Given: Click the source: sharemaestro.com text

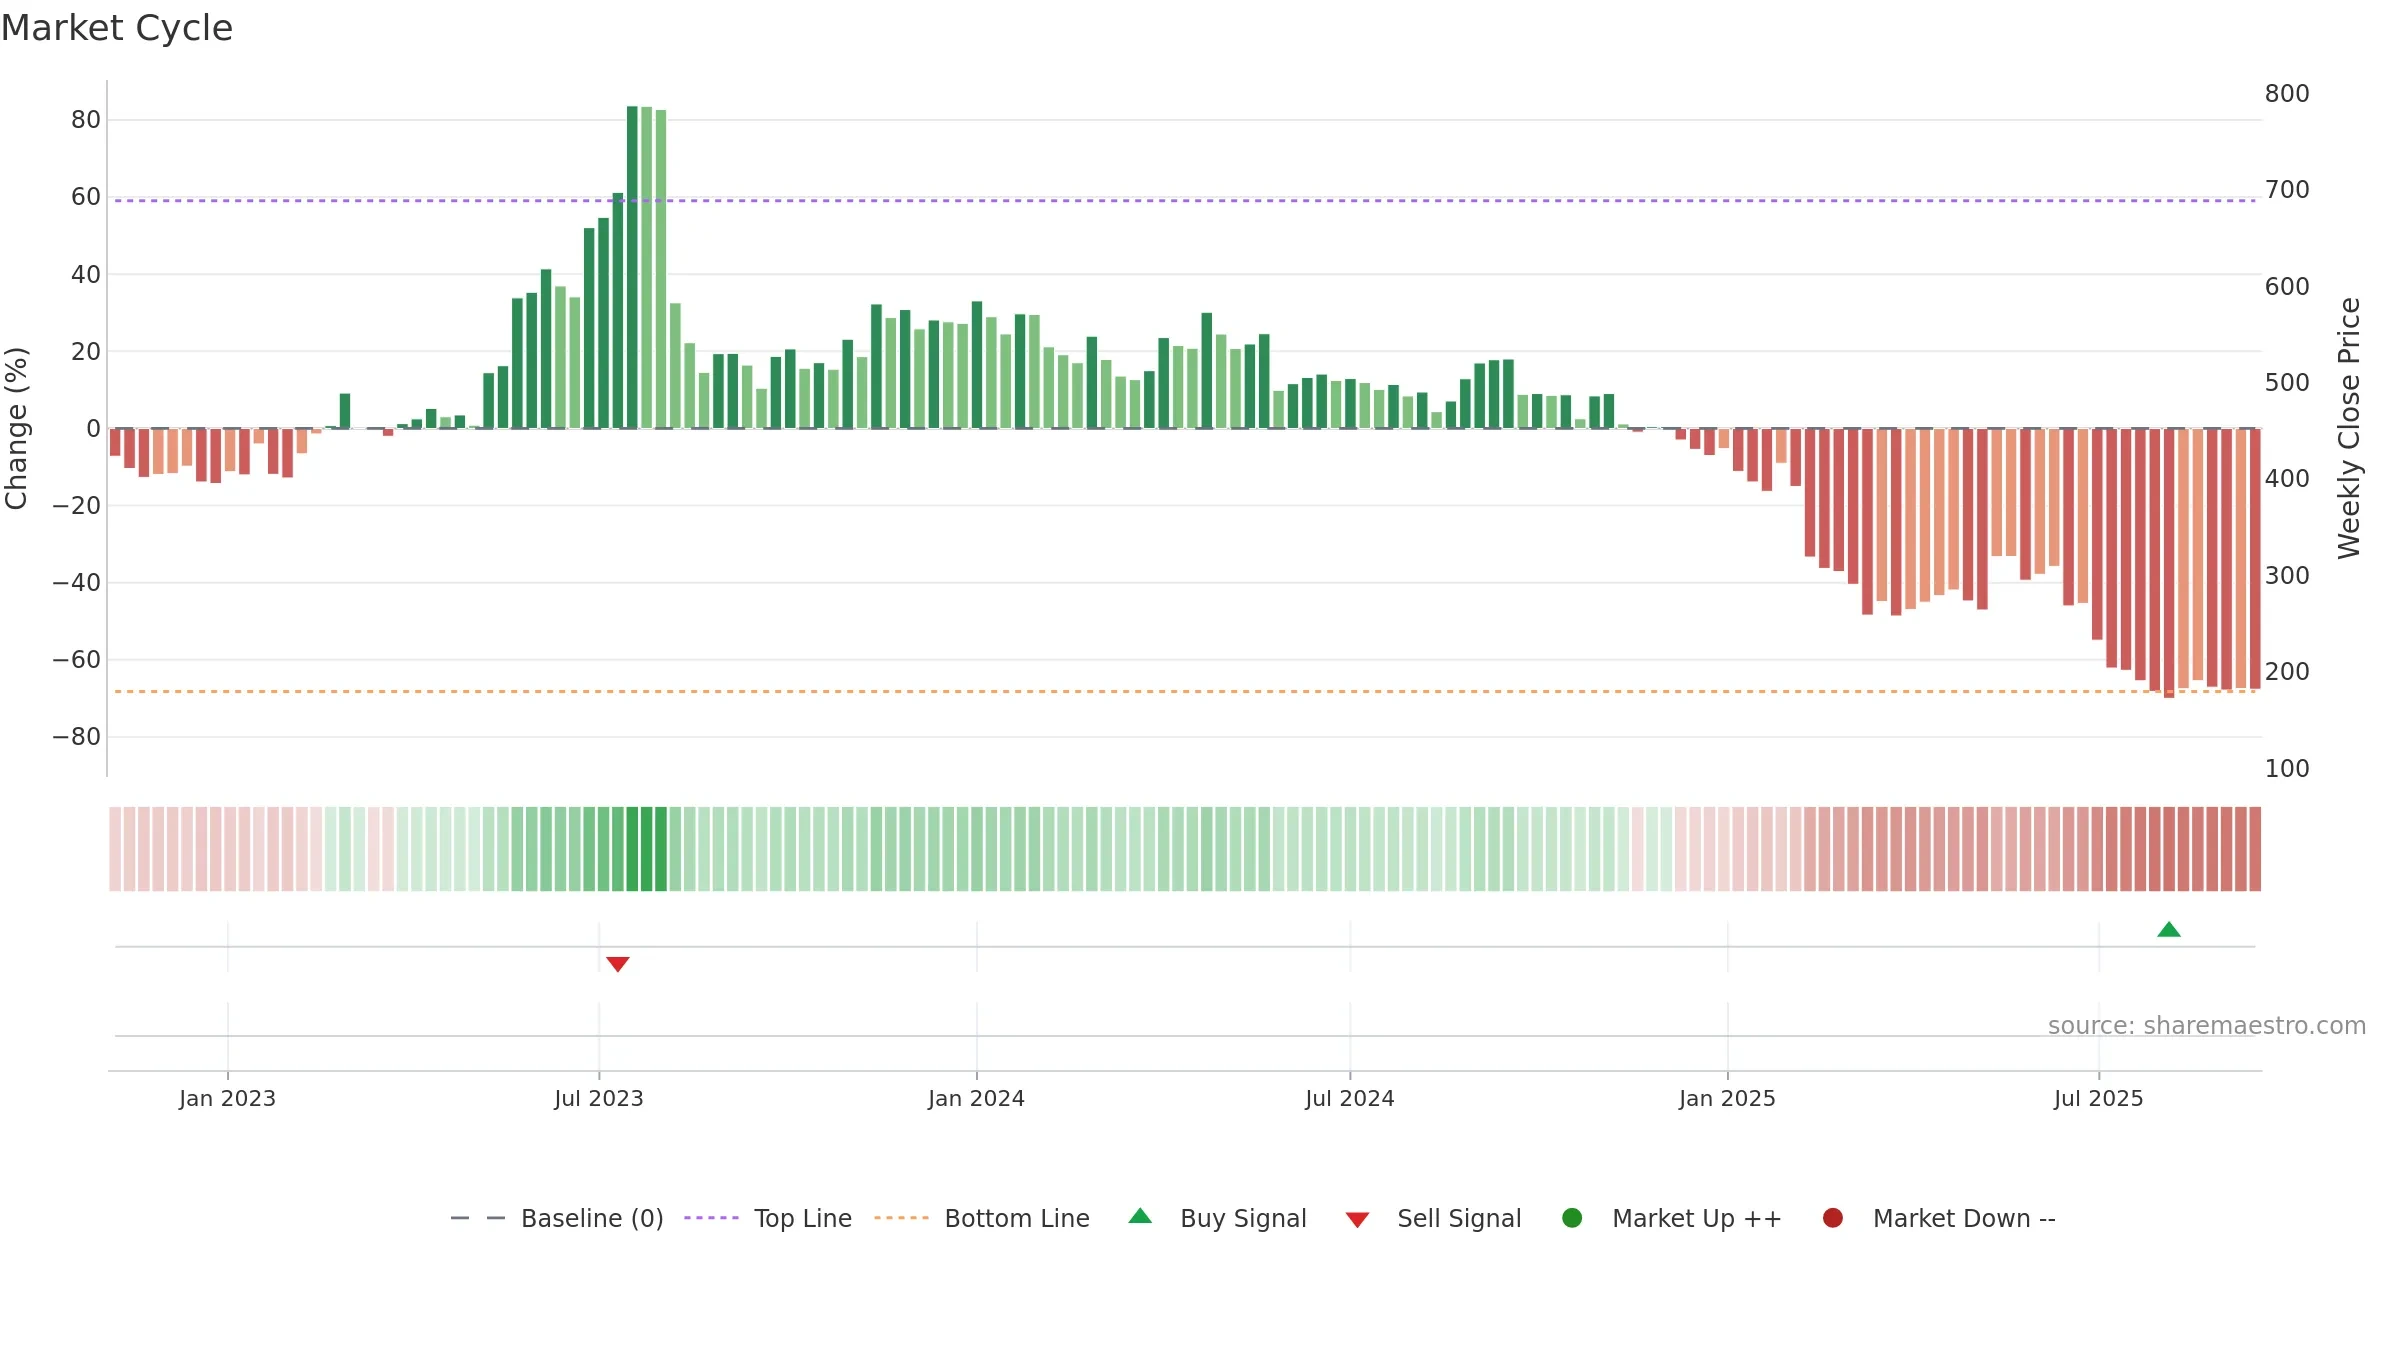Looking at the screenshot, I should click(2207, 1026).
